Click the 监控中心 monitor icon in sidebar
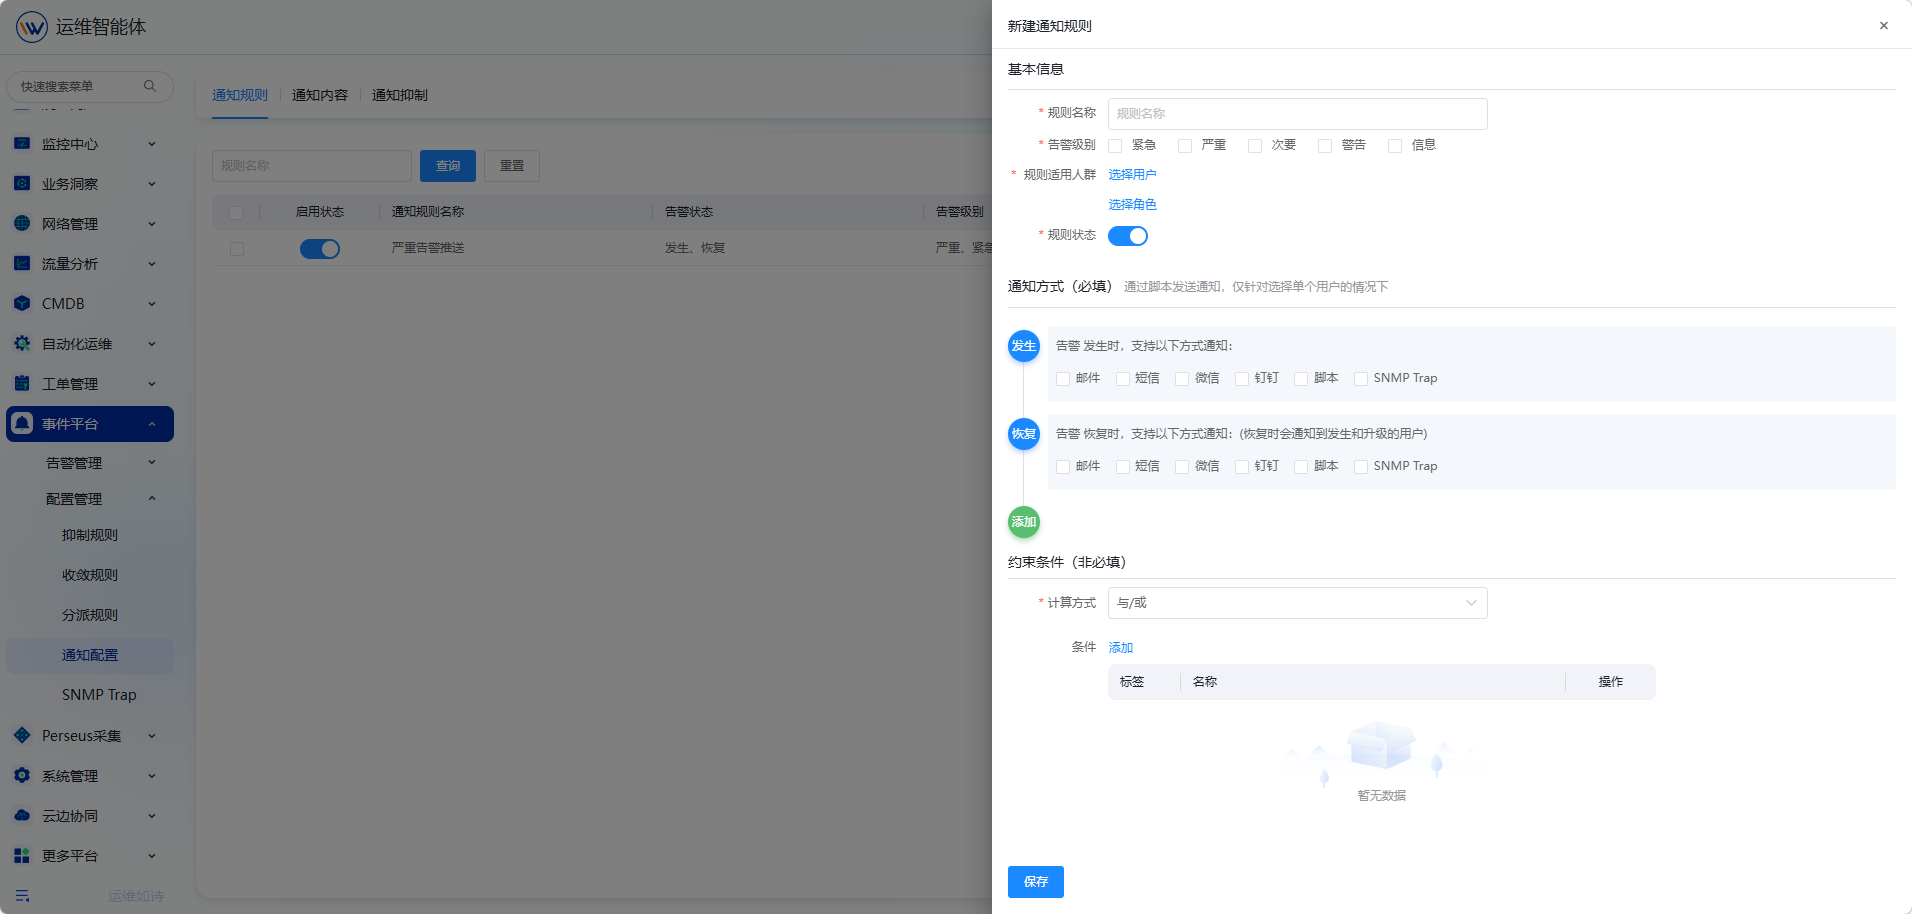Image resolution: width=1912 pixels, height=914 pixels. pos(22,144)
